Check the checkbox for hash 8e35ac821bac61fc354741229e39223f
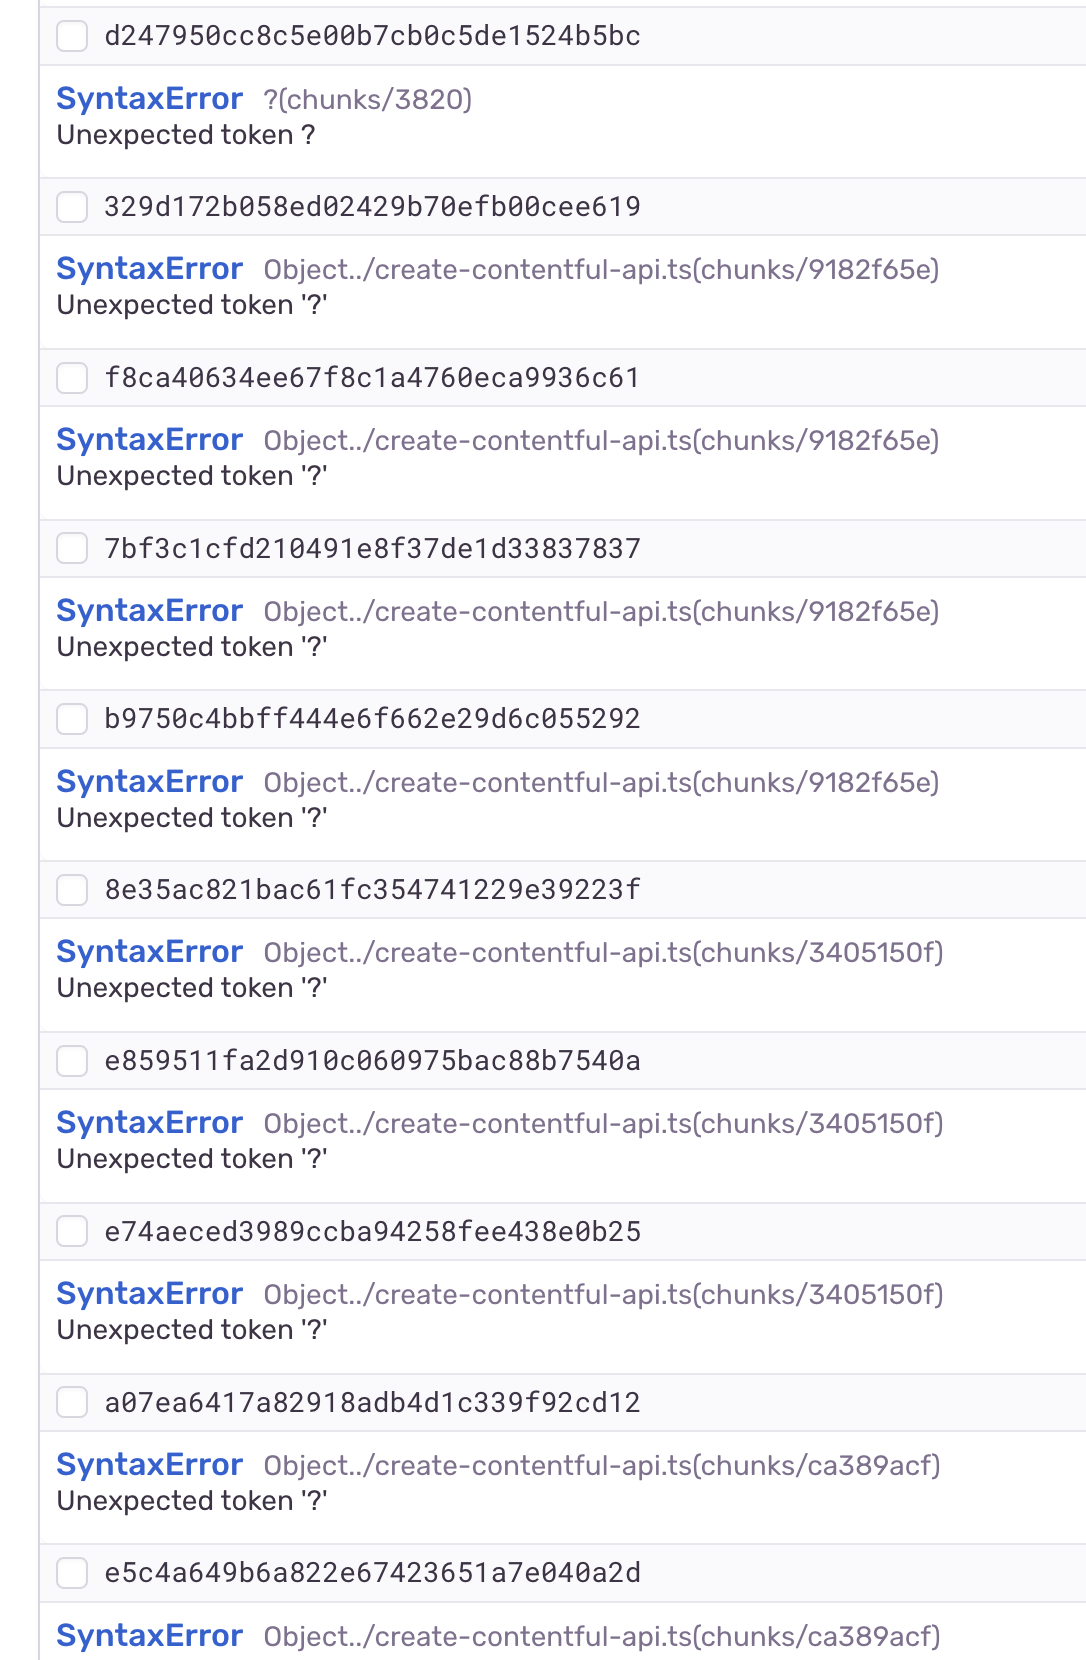The height and width of the screenshot is (1660, 1086). [x=72, y=890]
